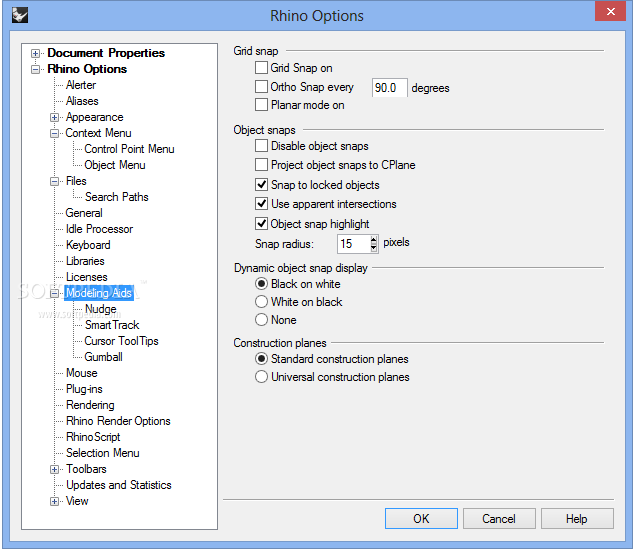The image size is (633, 549).
Task: Open the Idle Processor page
Action: 99,229
